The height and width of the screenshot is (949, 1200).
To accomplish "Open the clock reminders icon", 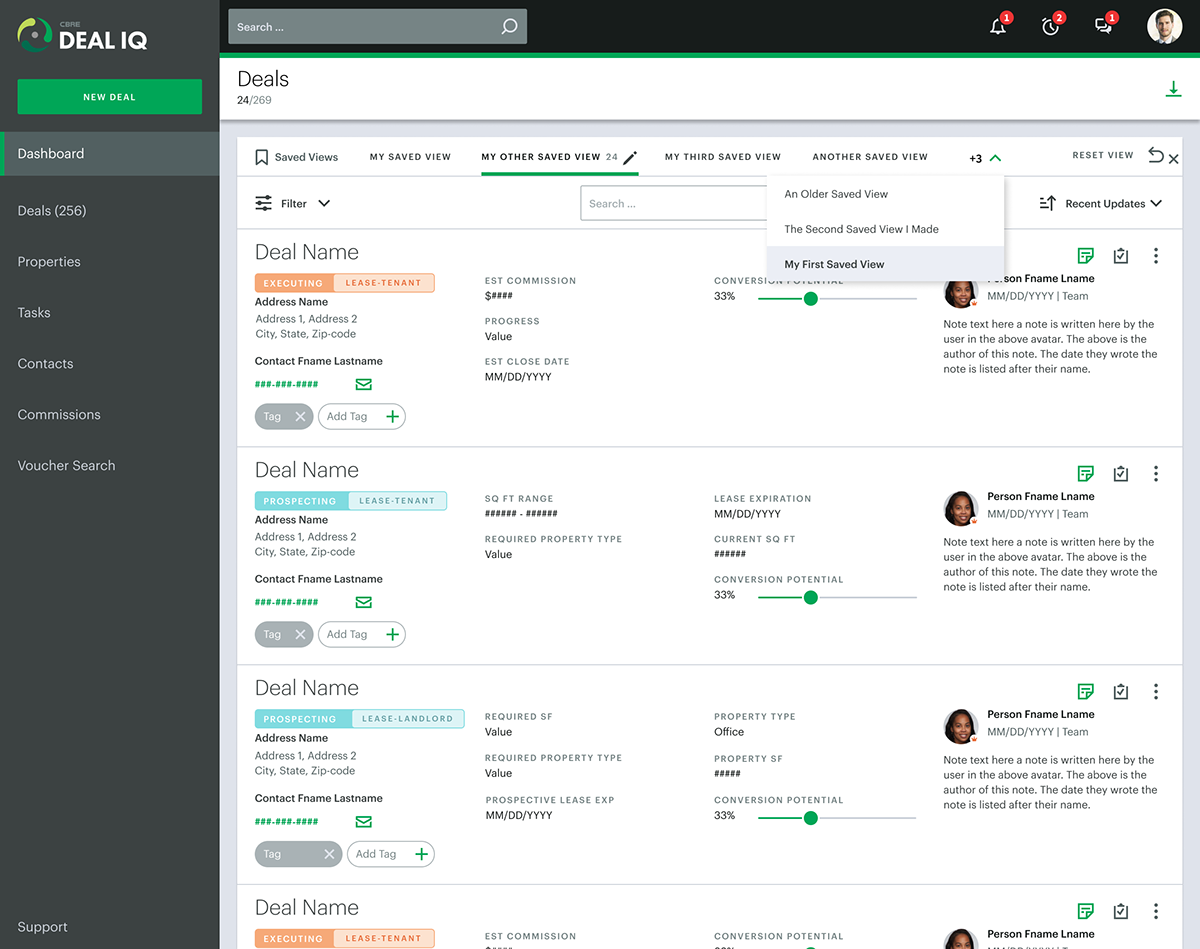I will tap(1050, 27).
